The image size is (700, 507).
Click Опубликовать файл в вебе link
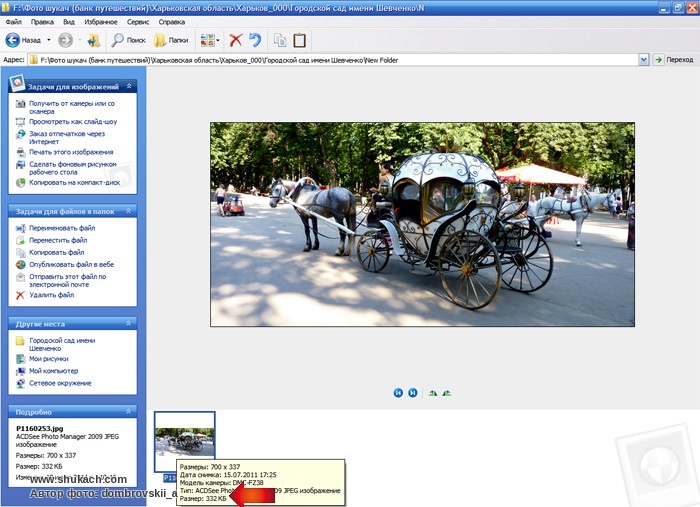tap(71, 264)
